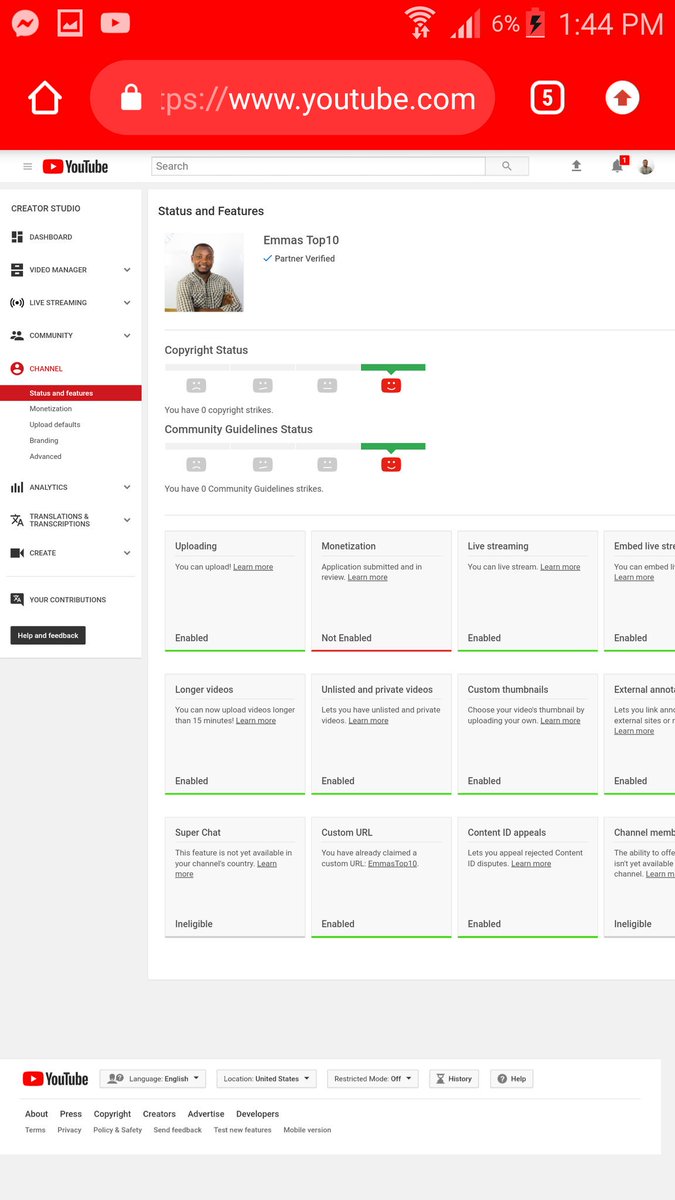
Task: Open the Creators footer link
Action: click(x=159, y=1114)
